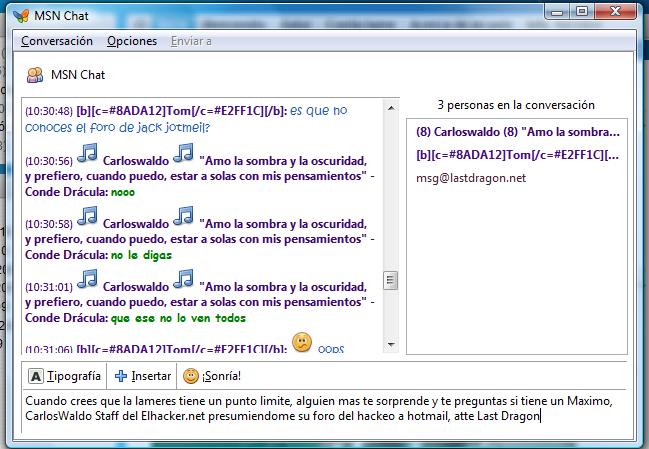Select msg@lastdragon.net in participants list

[x=470, y=178]
